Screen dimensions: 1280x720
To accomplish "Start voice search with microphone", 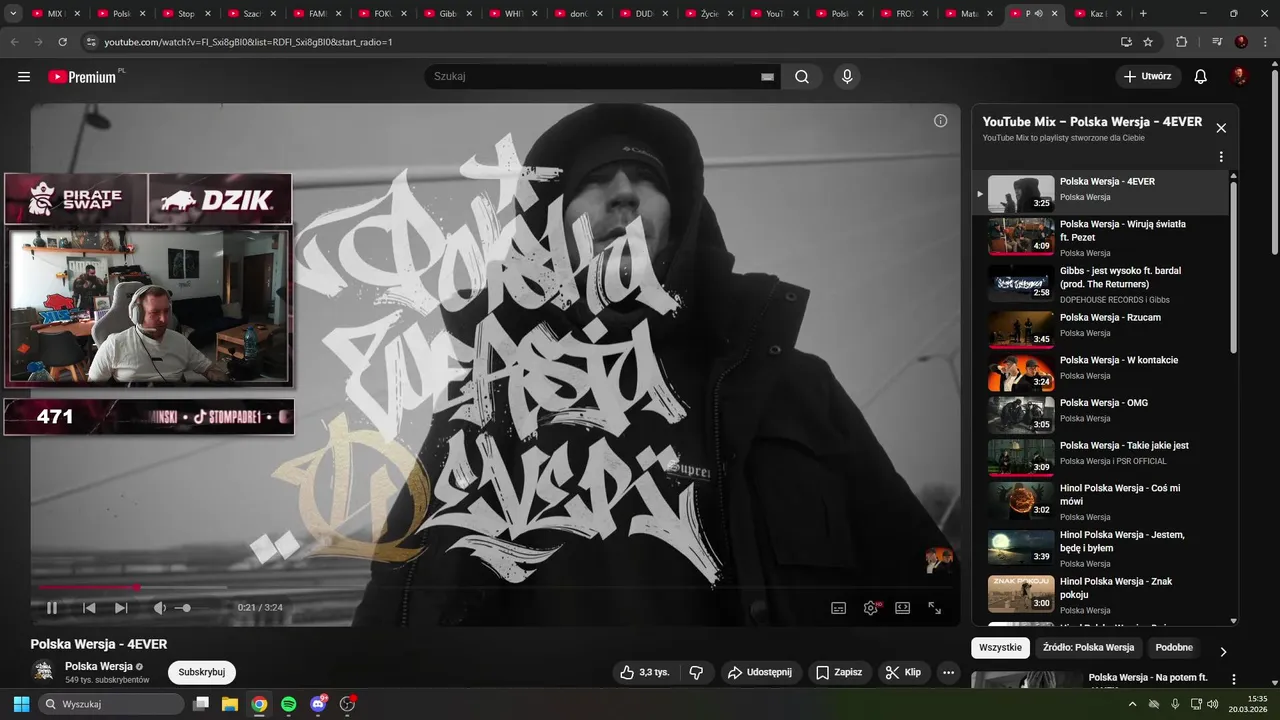I will tap(847, 77).
